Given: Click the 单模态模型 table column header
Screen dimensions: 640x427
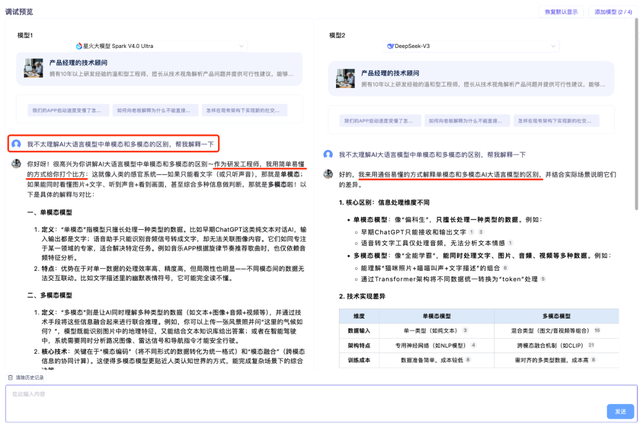Looking at the screenshot, I should (437, 316).
